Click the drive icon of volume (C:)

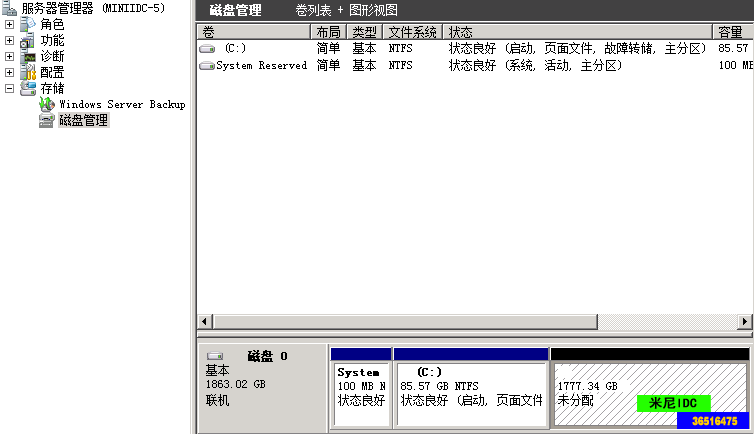pos(207,49)
